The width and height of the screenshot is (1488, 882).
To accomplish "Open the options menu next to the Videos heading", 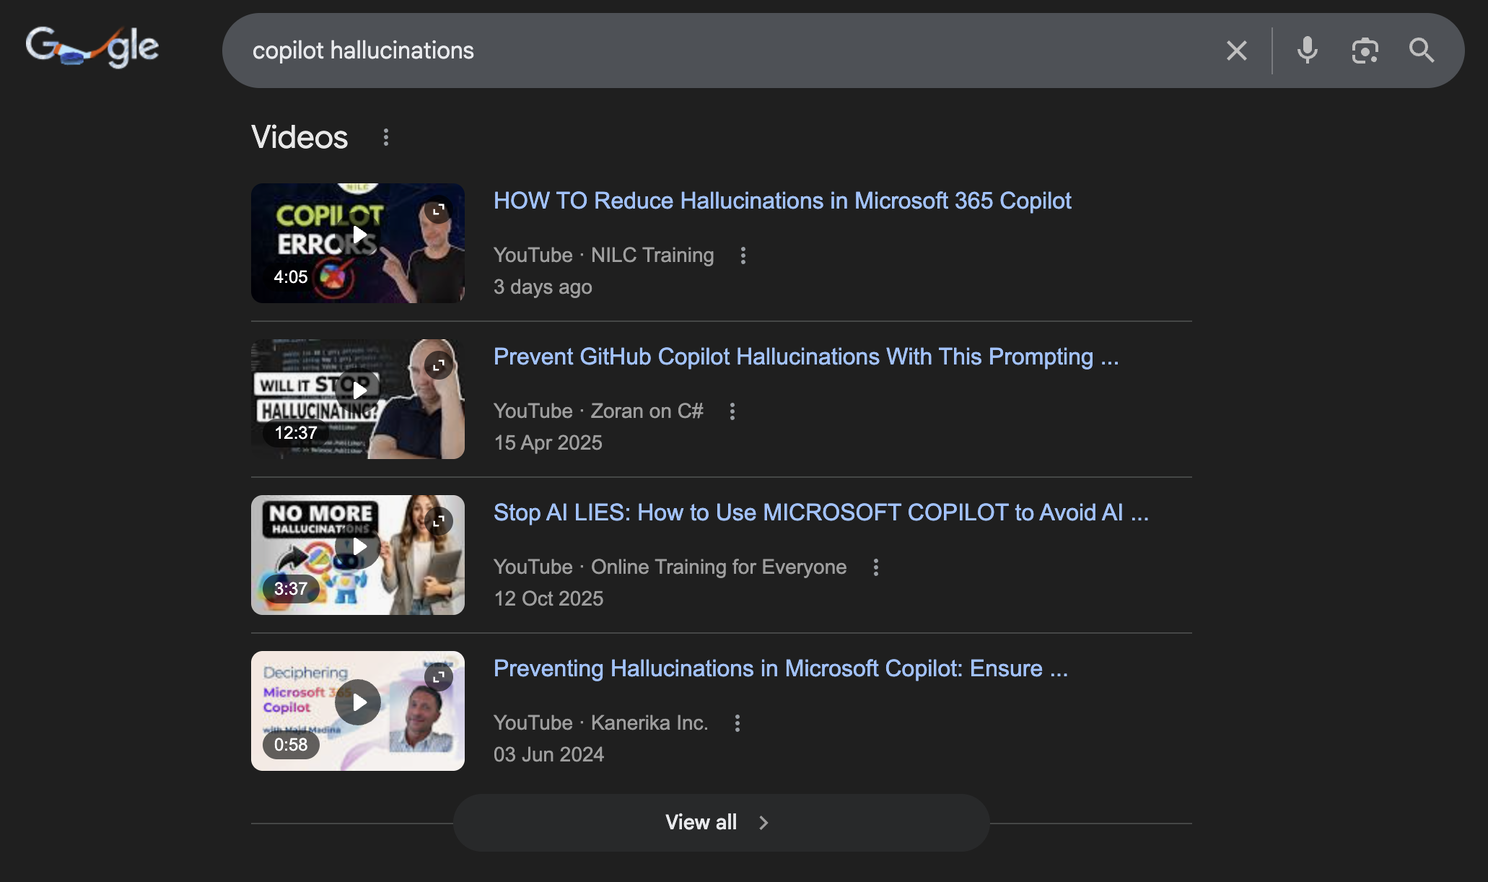I will [x=386, y=137].
